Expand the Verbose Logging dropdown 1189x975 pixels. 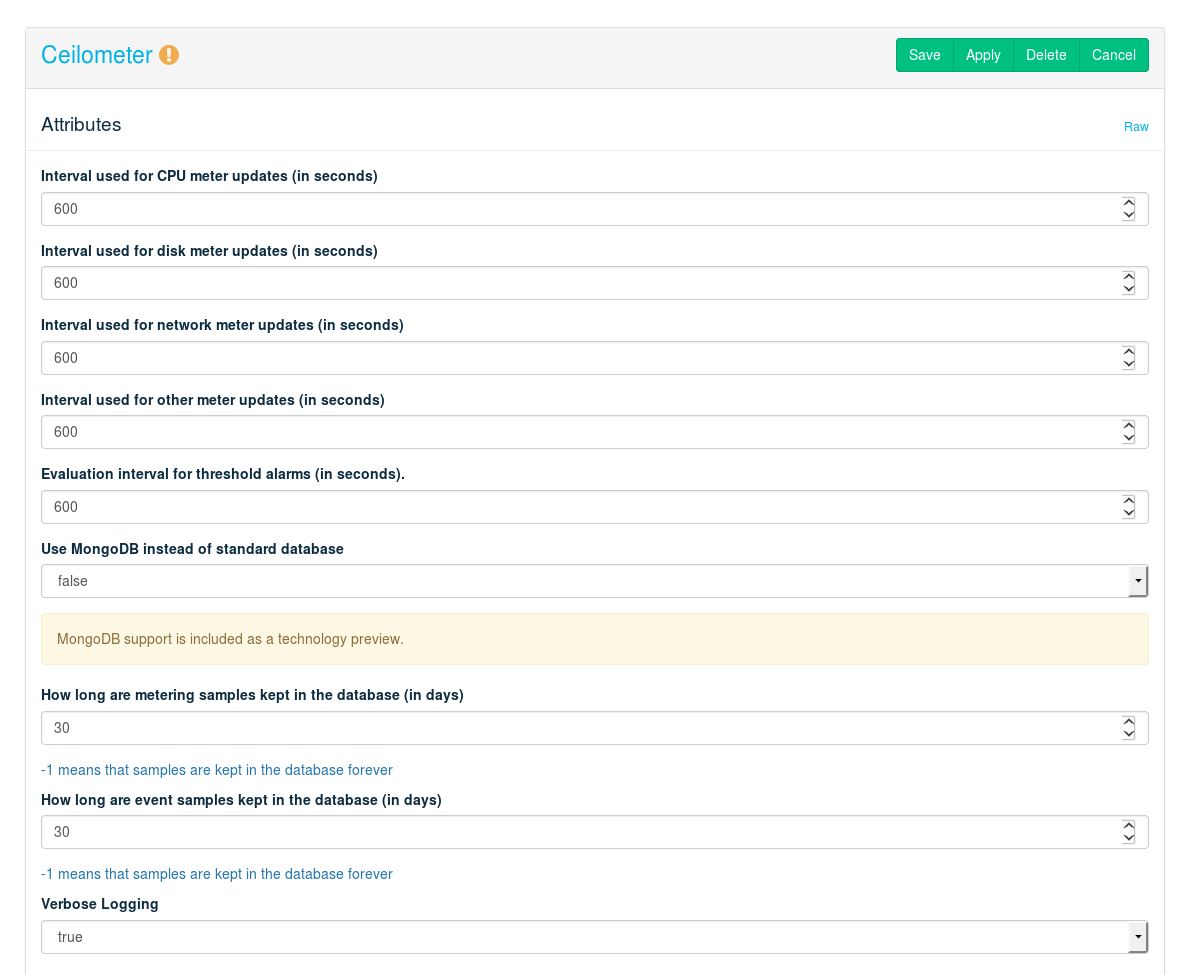coord(594,937)
